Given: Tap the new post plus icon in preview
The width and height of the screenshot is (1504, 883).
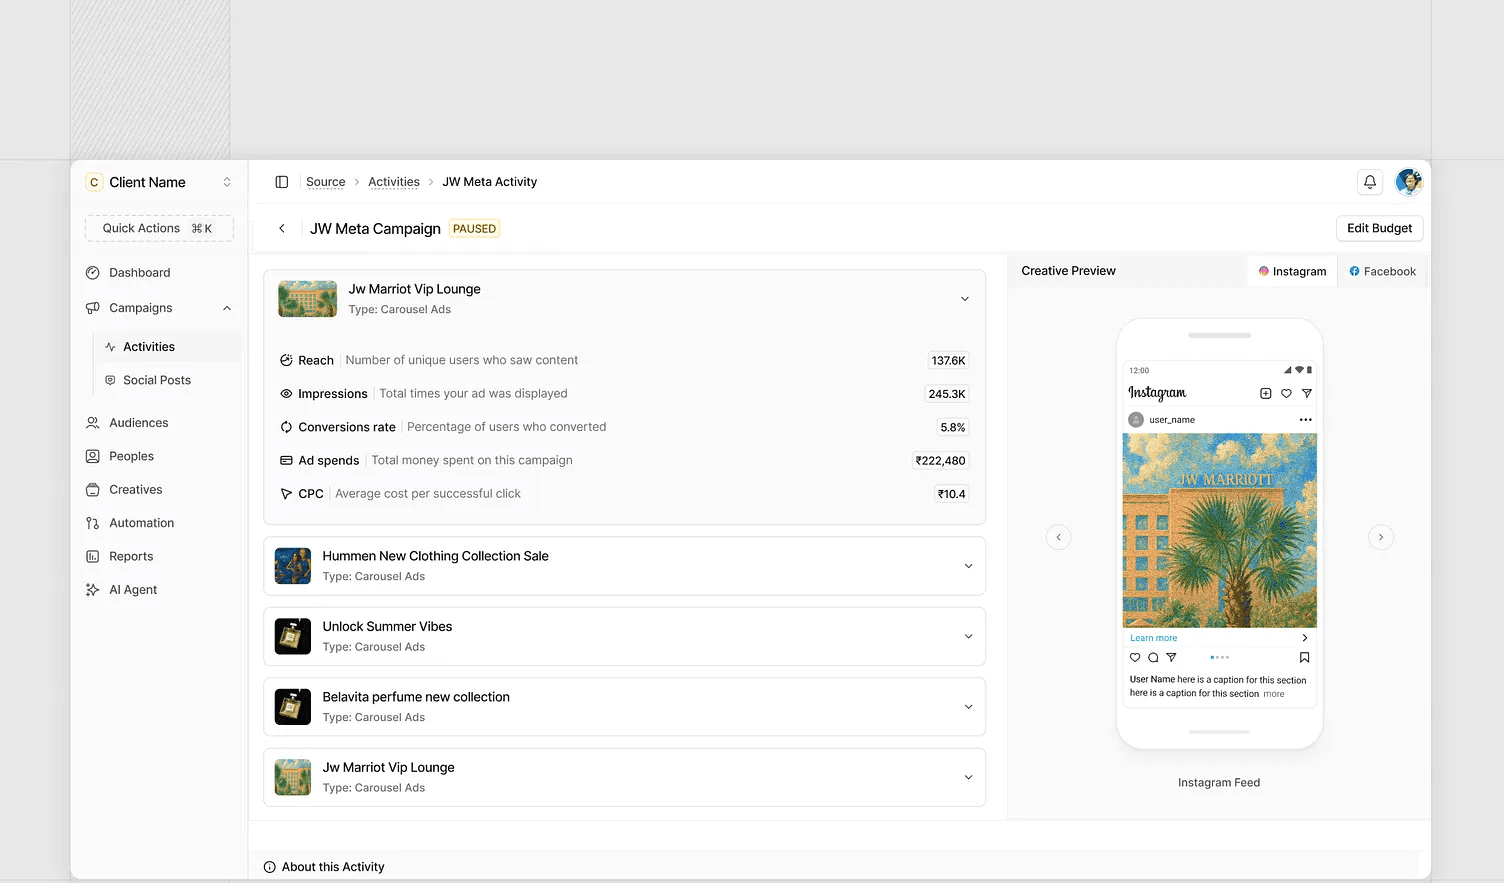Looking at the screenshot, I should pyautogui.click(x=1266, y=394).
